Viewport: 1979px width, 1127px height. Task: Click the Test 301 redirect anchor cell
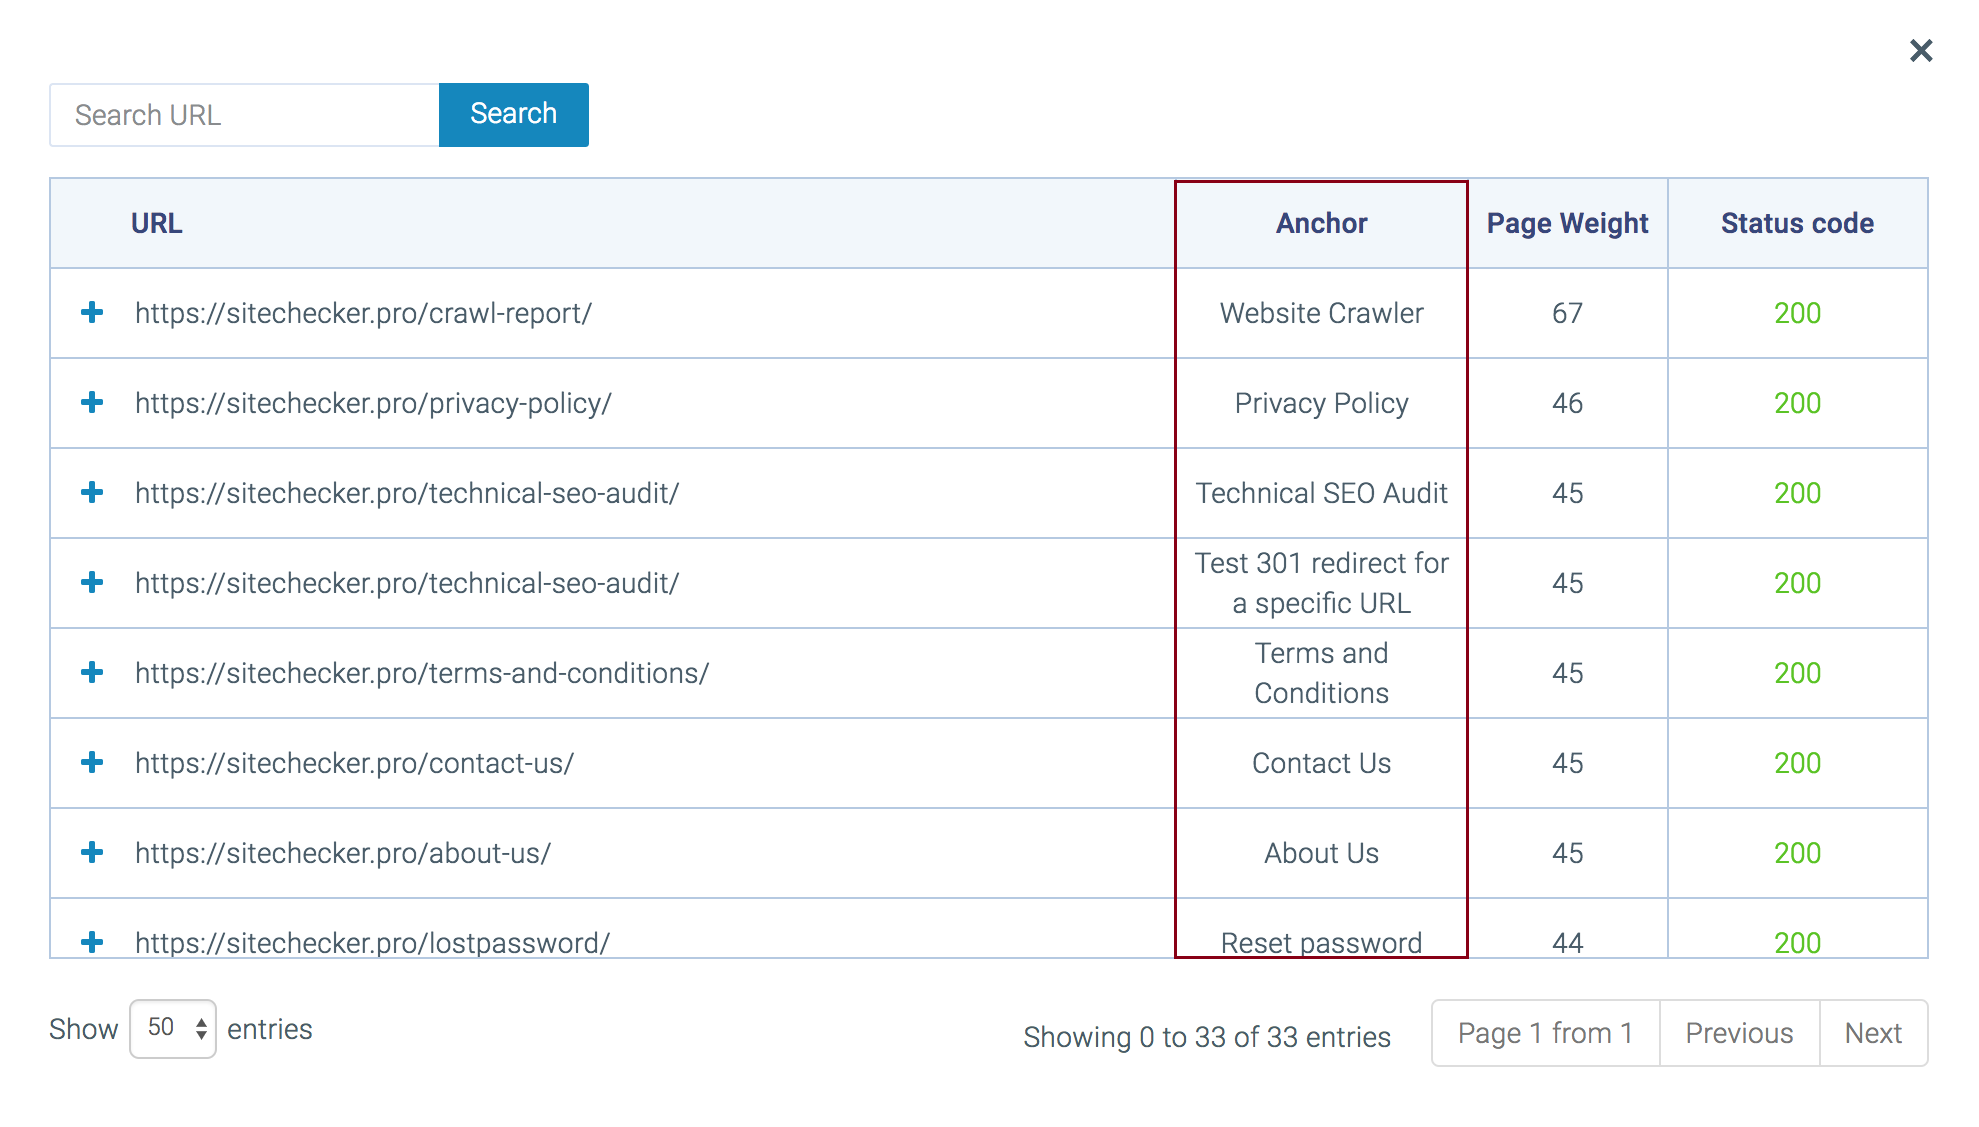pyautogui.click(x=1321, y=583)
